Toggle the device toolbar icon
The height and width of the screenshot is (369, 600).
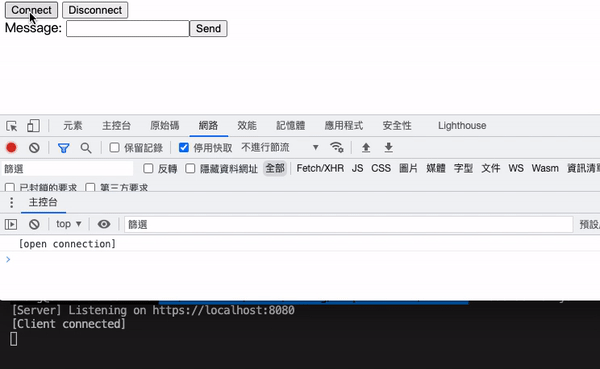[33, 126]
